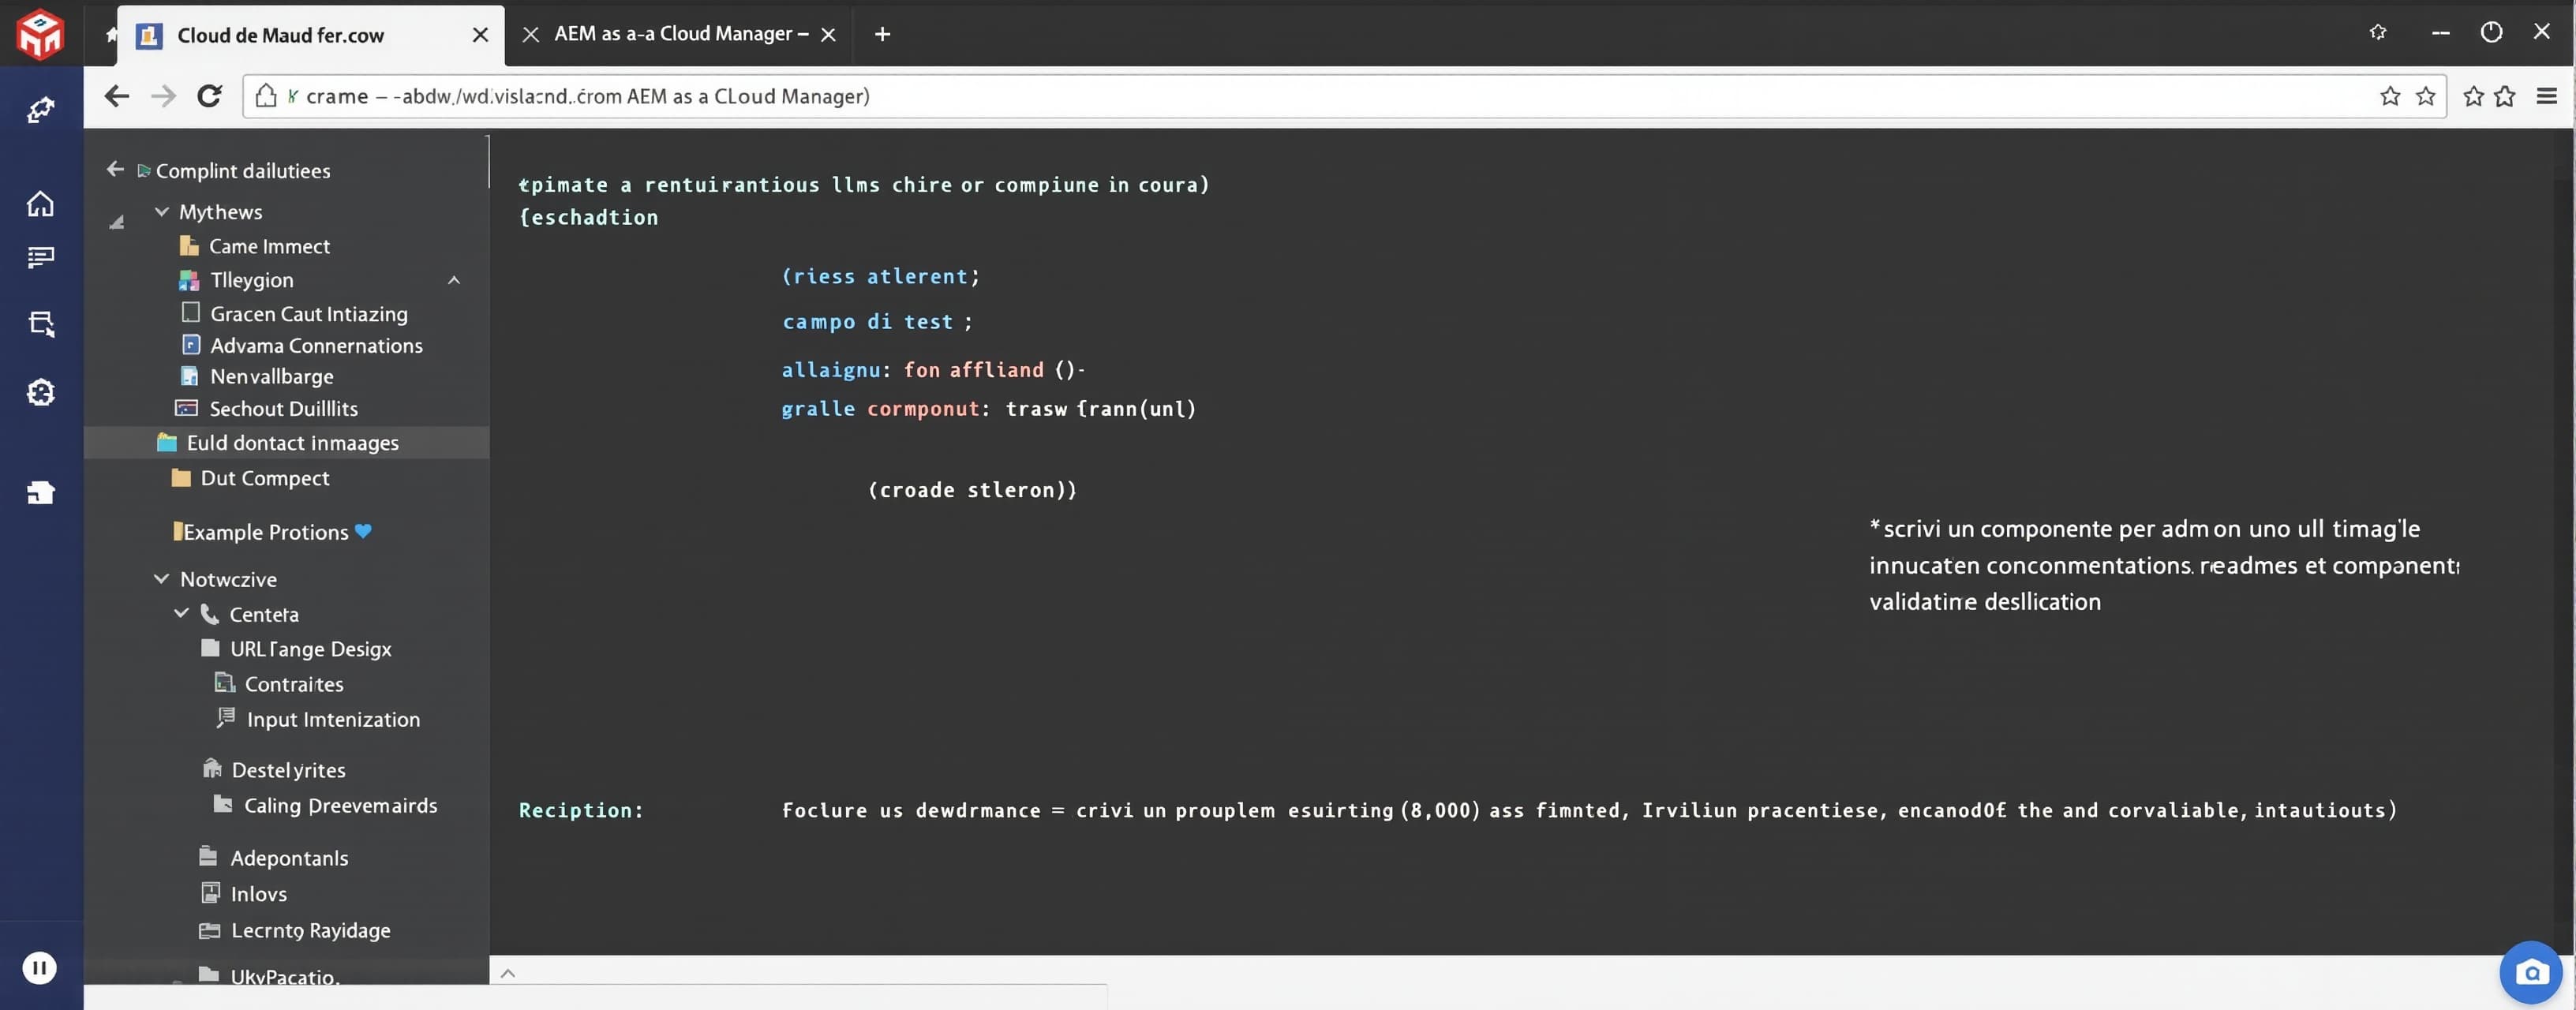This screenshot has height=1010, width=2576.
Task: Toggle the Gracen Caut Intiazing checkbox
Action: (190, 312)
